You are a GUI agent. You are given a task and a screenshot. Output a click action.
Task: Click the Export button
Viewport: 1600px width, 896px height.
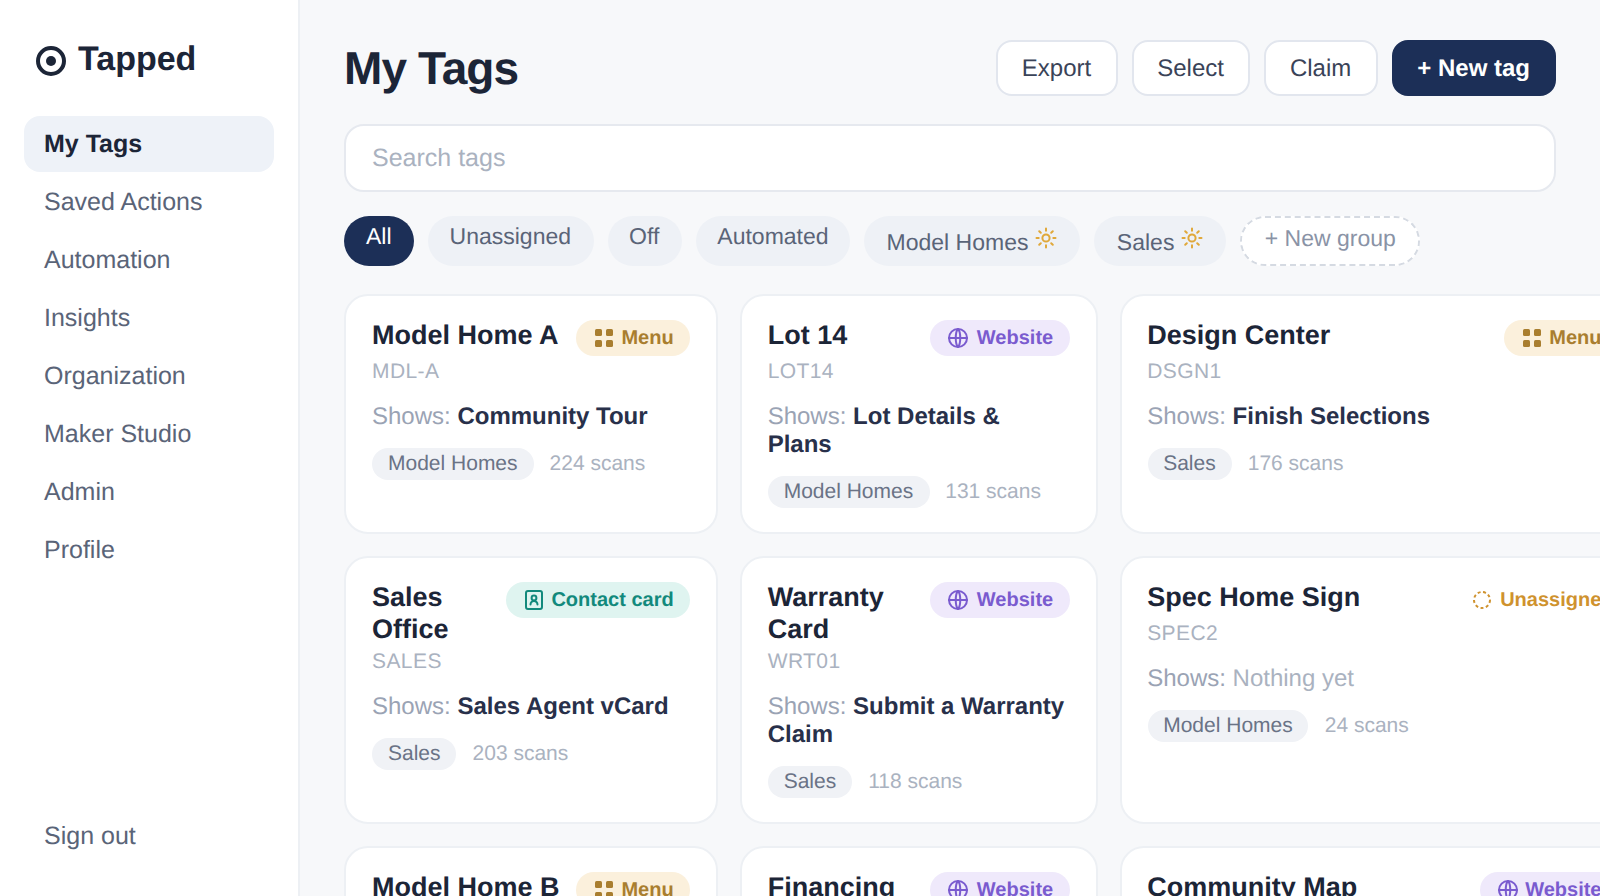1056,68
